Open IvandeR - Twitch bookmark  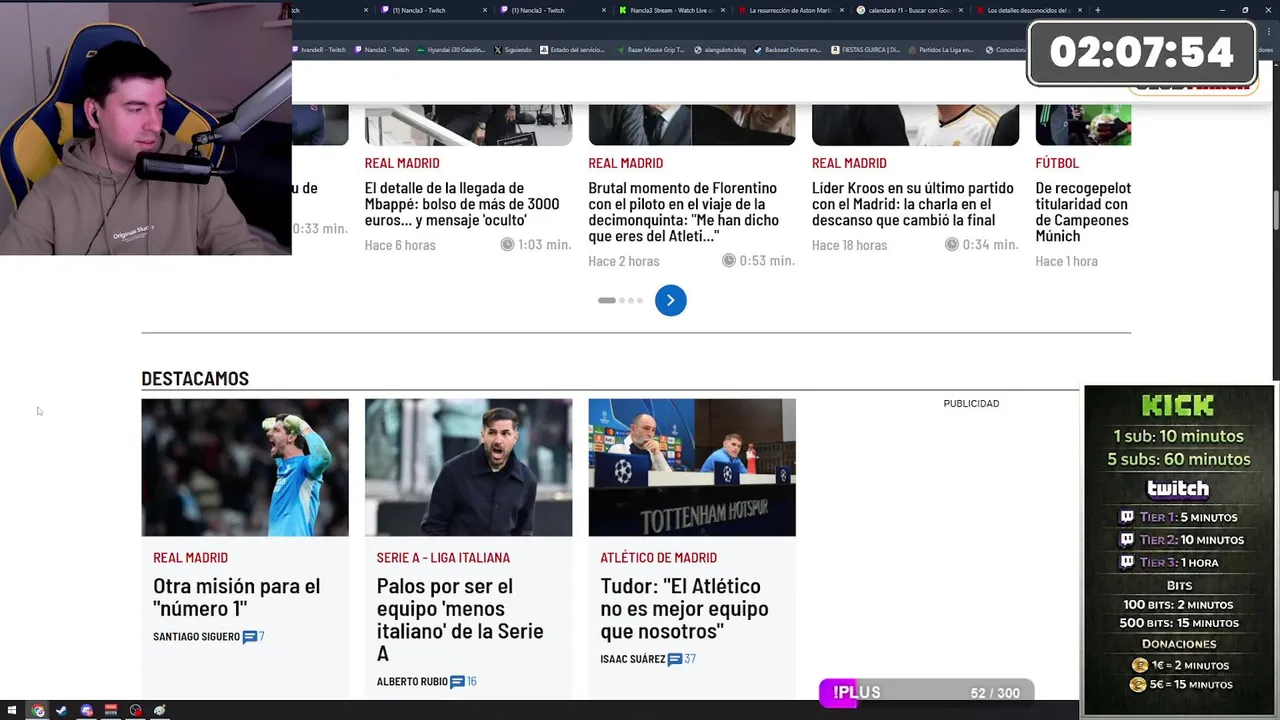click(x=320, y=49)
